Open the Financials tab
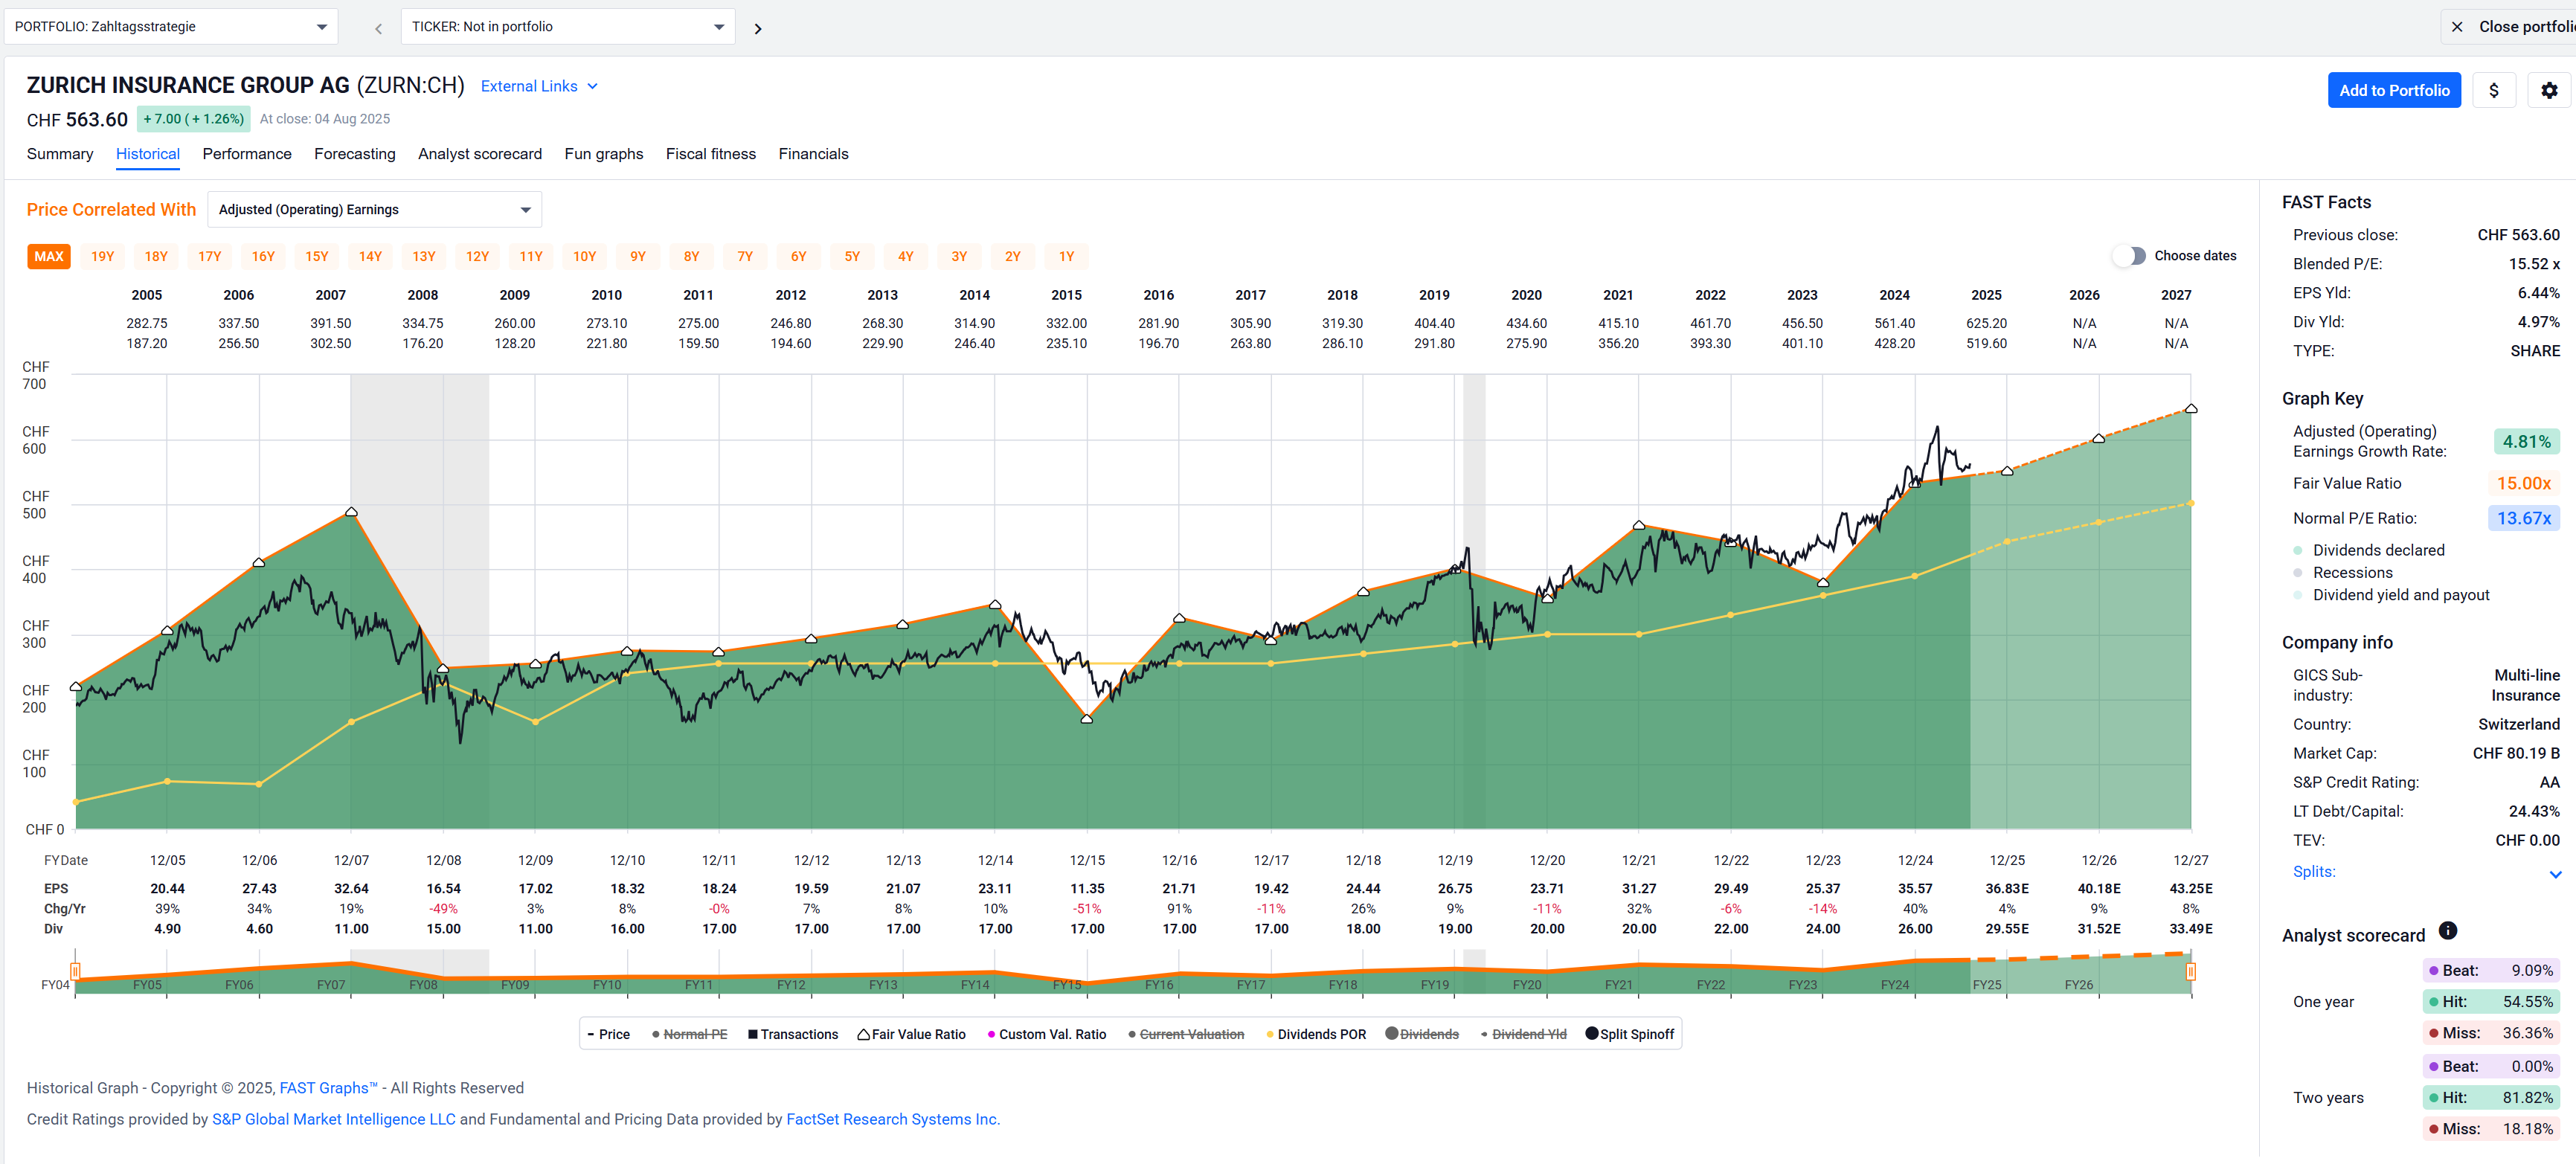Viewport: 2576px width, 1164px height. tap(813, 154)
